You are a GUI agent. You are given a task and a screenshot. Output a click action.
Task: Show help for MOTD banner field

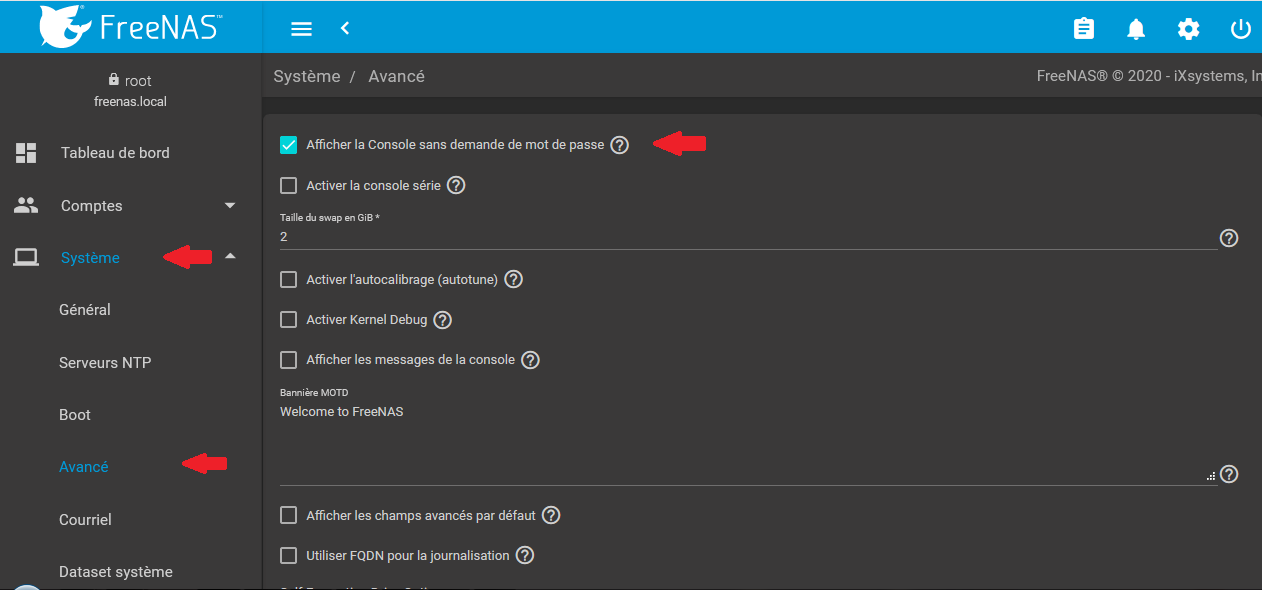pos(1229,474)
